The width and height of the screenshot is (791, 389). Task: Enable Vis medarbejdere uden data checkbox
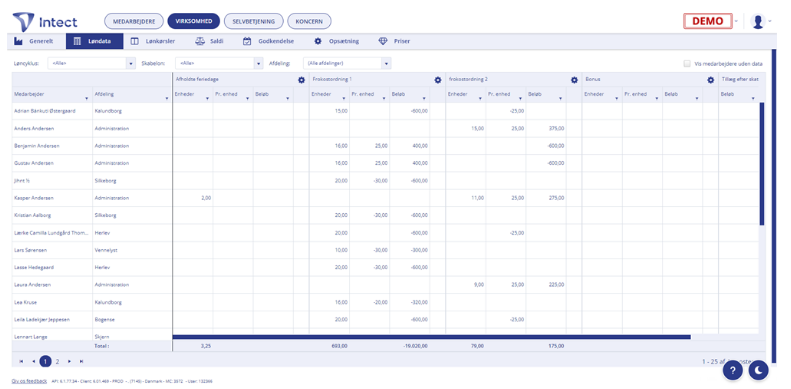(x=687, y=64)
